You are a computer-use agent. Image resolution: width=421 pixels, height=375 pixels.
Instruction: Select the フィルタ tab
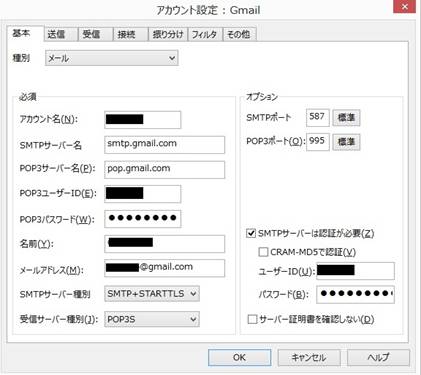[x=205, y=34]
